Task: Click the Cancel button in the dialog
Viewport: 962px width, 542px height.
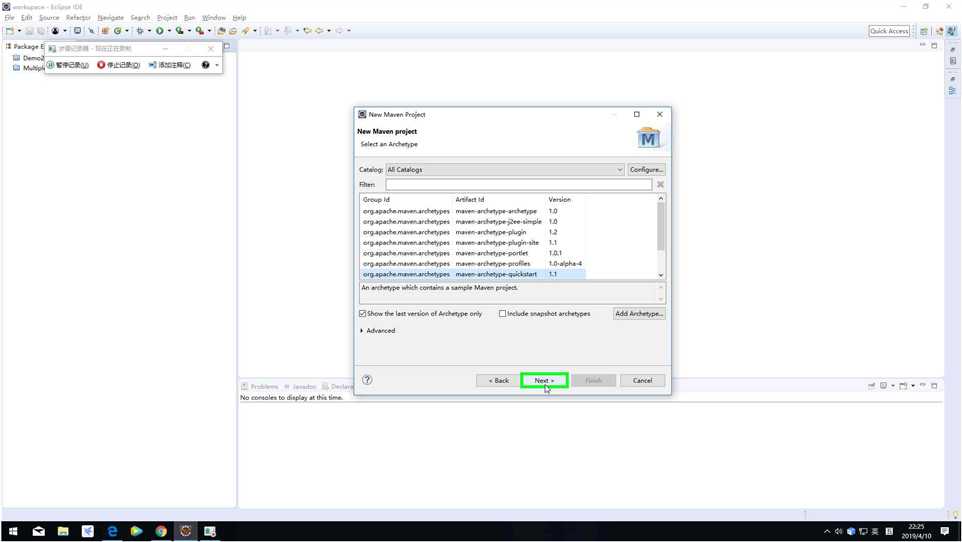Action: 642,381
